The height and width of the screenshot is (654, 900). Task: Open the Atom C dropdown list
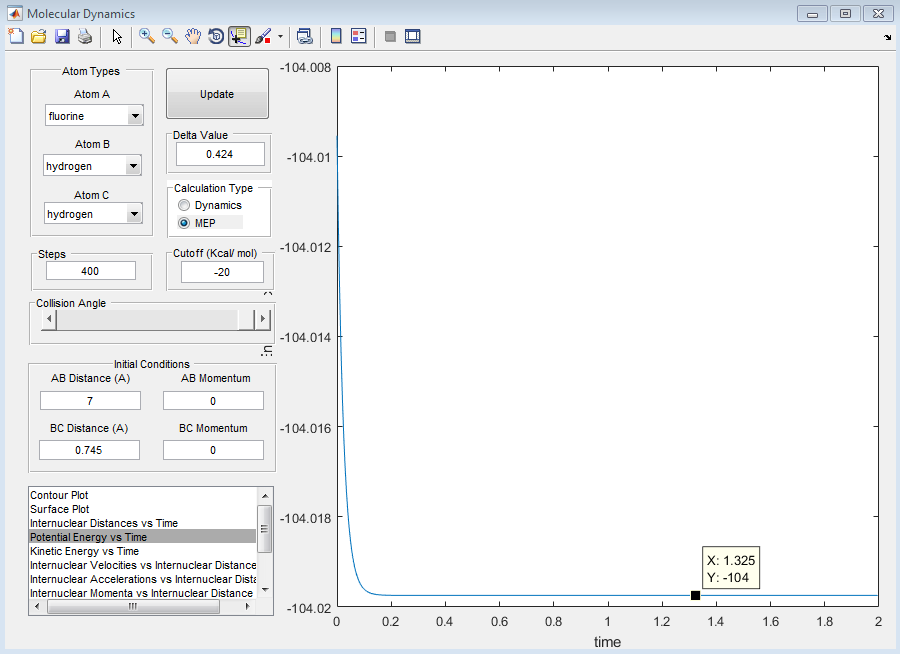[93, 214]
